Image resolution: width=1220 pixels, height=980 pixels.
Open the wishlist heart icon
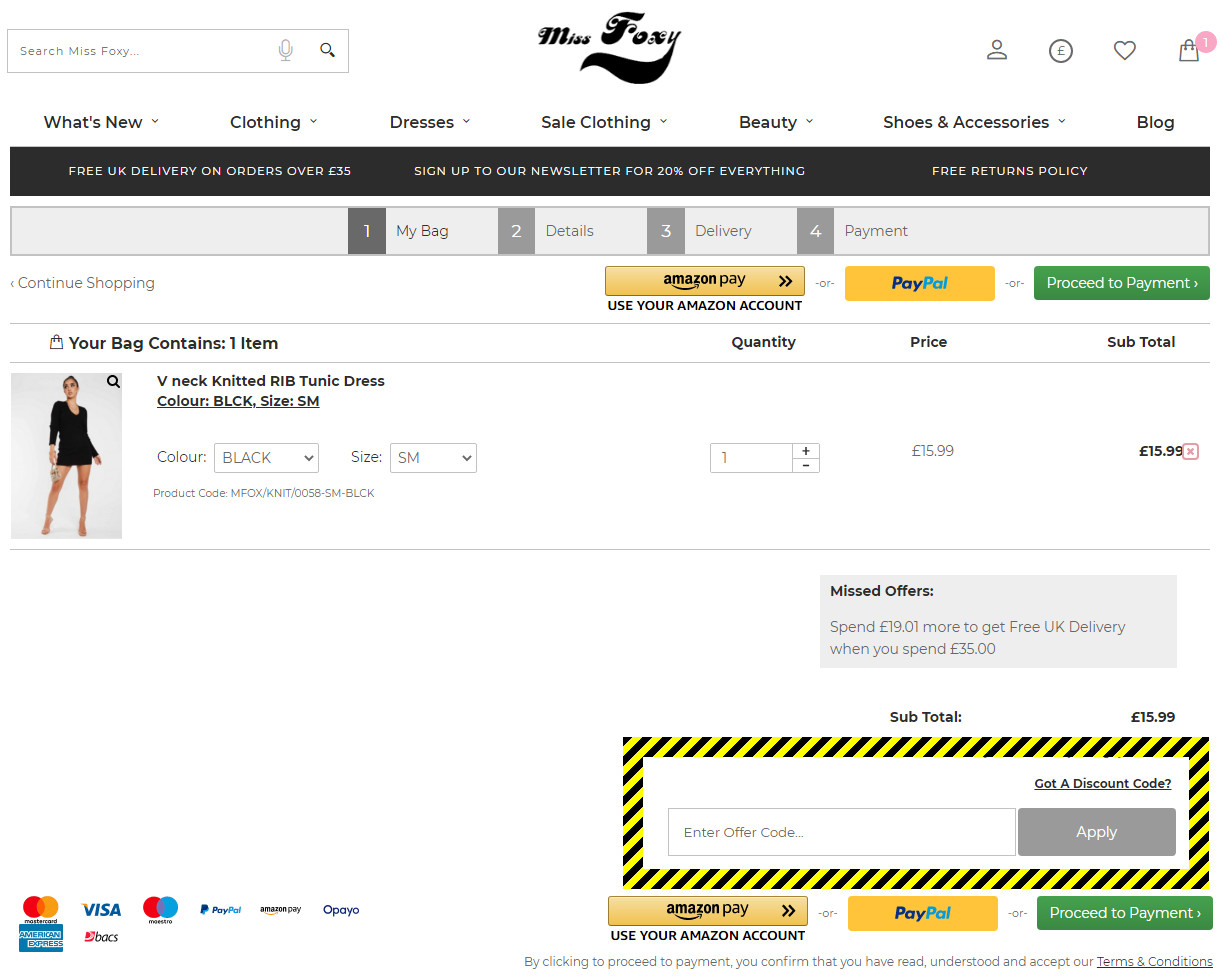click(x=1125, y=50)
